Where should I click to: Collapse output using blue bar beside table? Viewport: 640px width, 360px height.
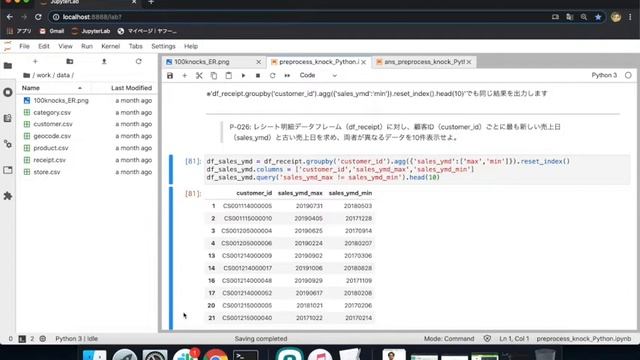point(171,258)
